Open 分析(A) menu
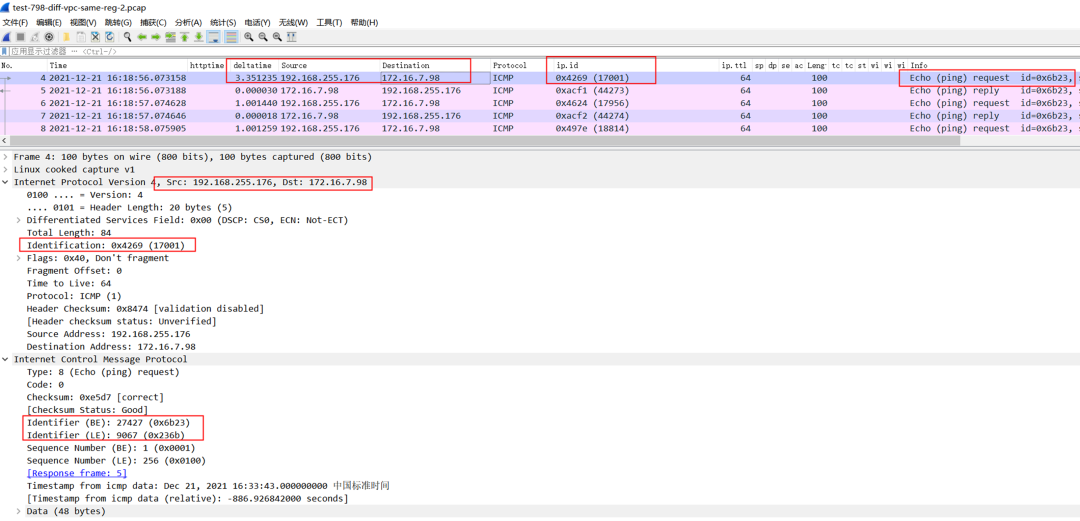Viewport: 1080px width, 521px height. [189, 23]
